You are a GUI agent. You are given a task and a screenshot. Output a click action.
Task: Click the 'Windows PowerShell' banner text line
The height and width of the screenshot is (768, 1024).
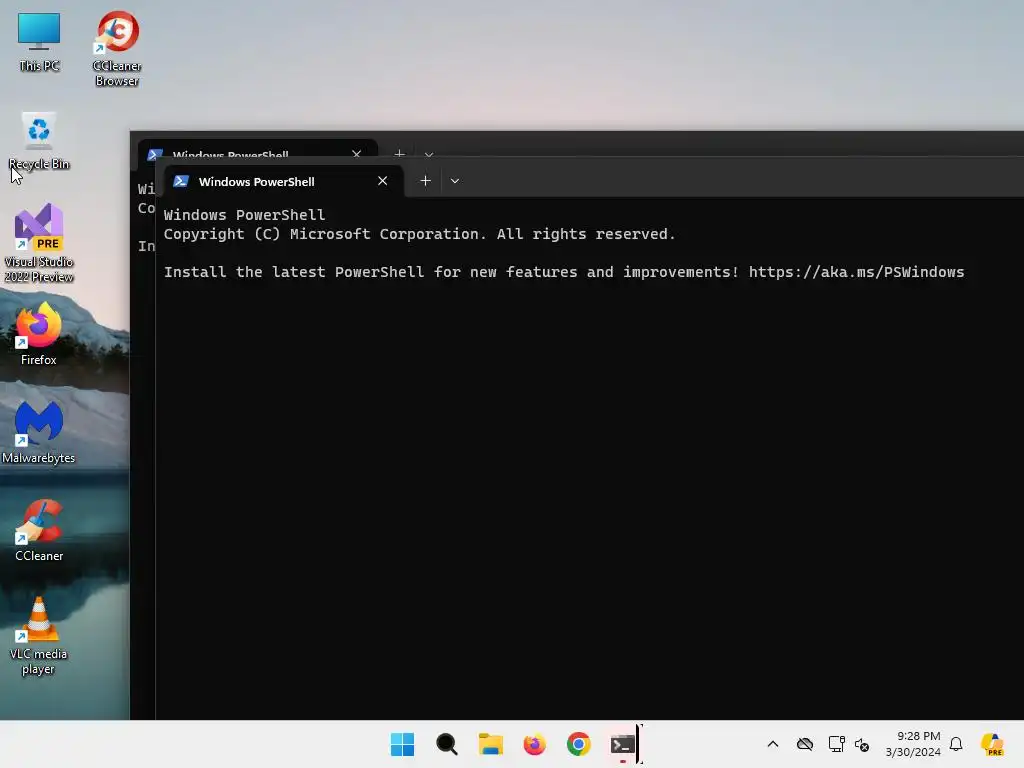click(x=244, y=215)
